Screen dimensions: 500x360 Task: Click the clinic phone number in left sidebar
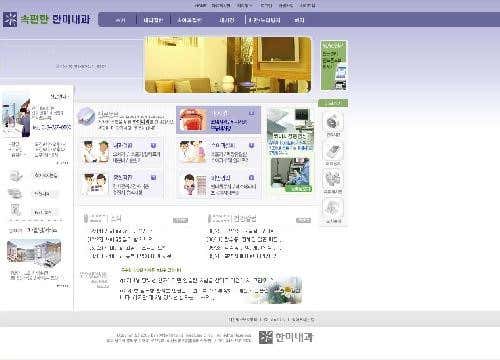point(52,127)
